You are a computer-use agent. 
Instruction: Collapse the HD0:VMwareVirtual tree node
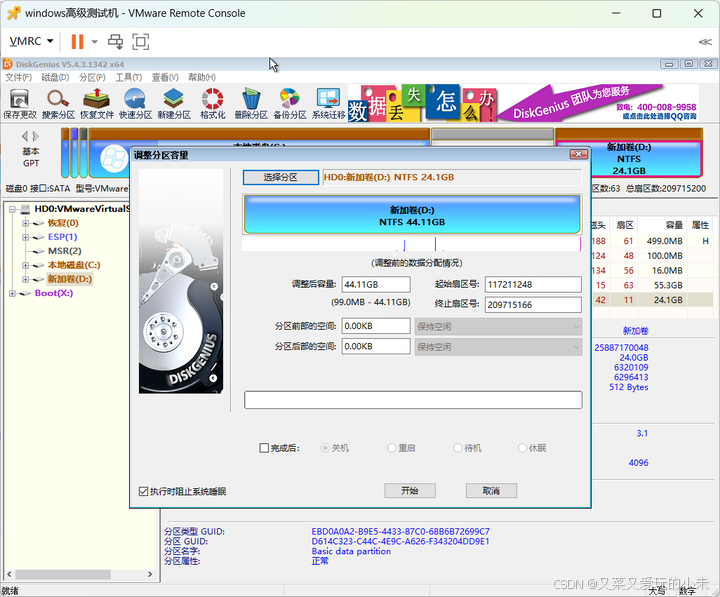pos(12,209)
